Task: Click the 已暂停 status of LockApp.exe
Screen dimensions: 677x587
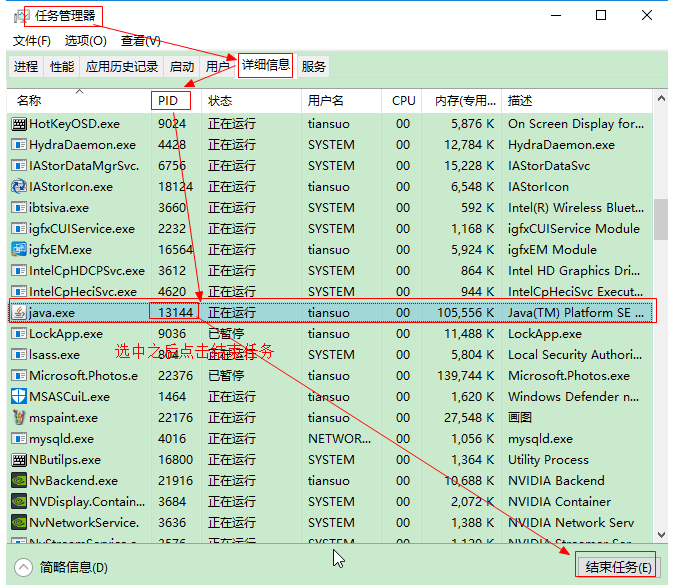Action: pos(226,334)
